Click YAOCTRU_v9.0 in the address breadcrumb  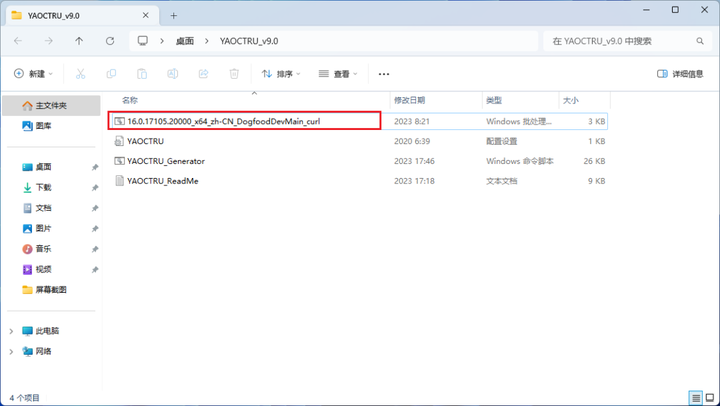click(x=249, y=41)
